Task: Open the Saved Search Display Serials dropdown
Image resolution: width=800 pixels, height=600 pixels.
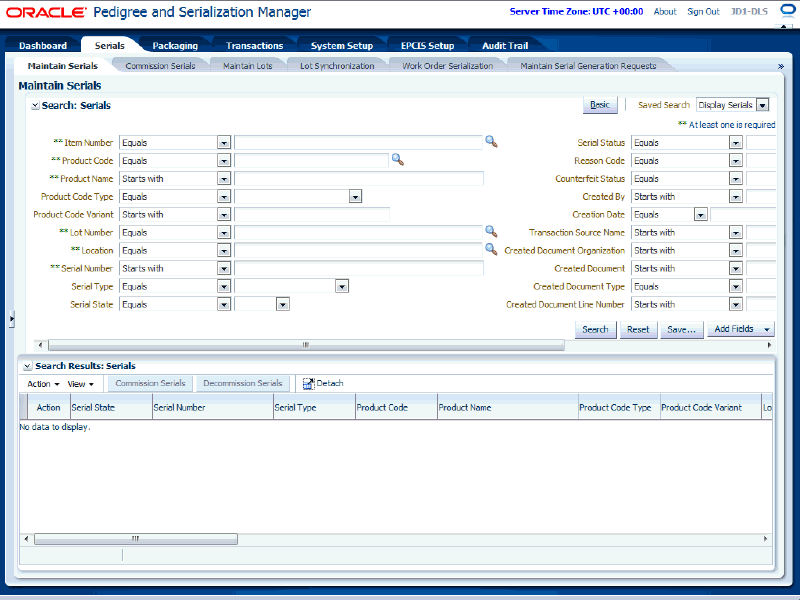Action: pyautogui.click(x=763, y=105)
